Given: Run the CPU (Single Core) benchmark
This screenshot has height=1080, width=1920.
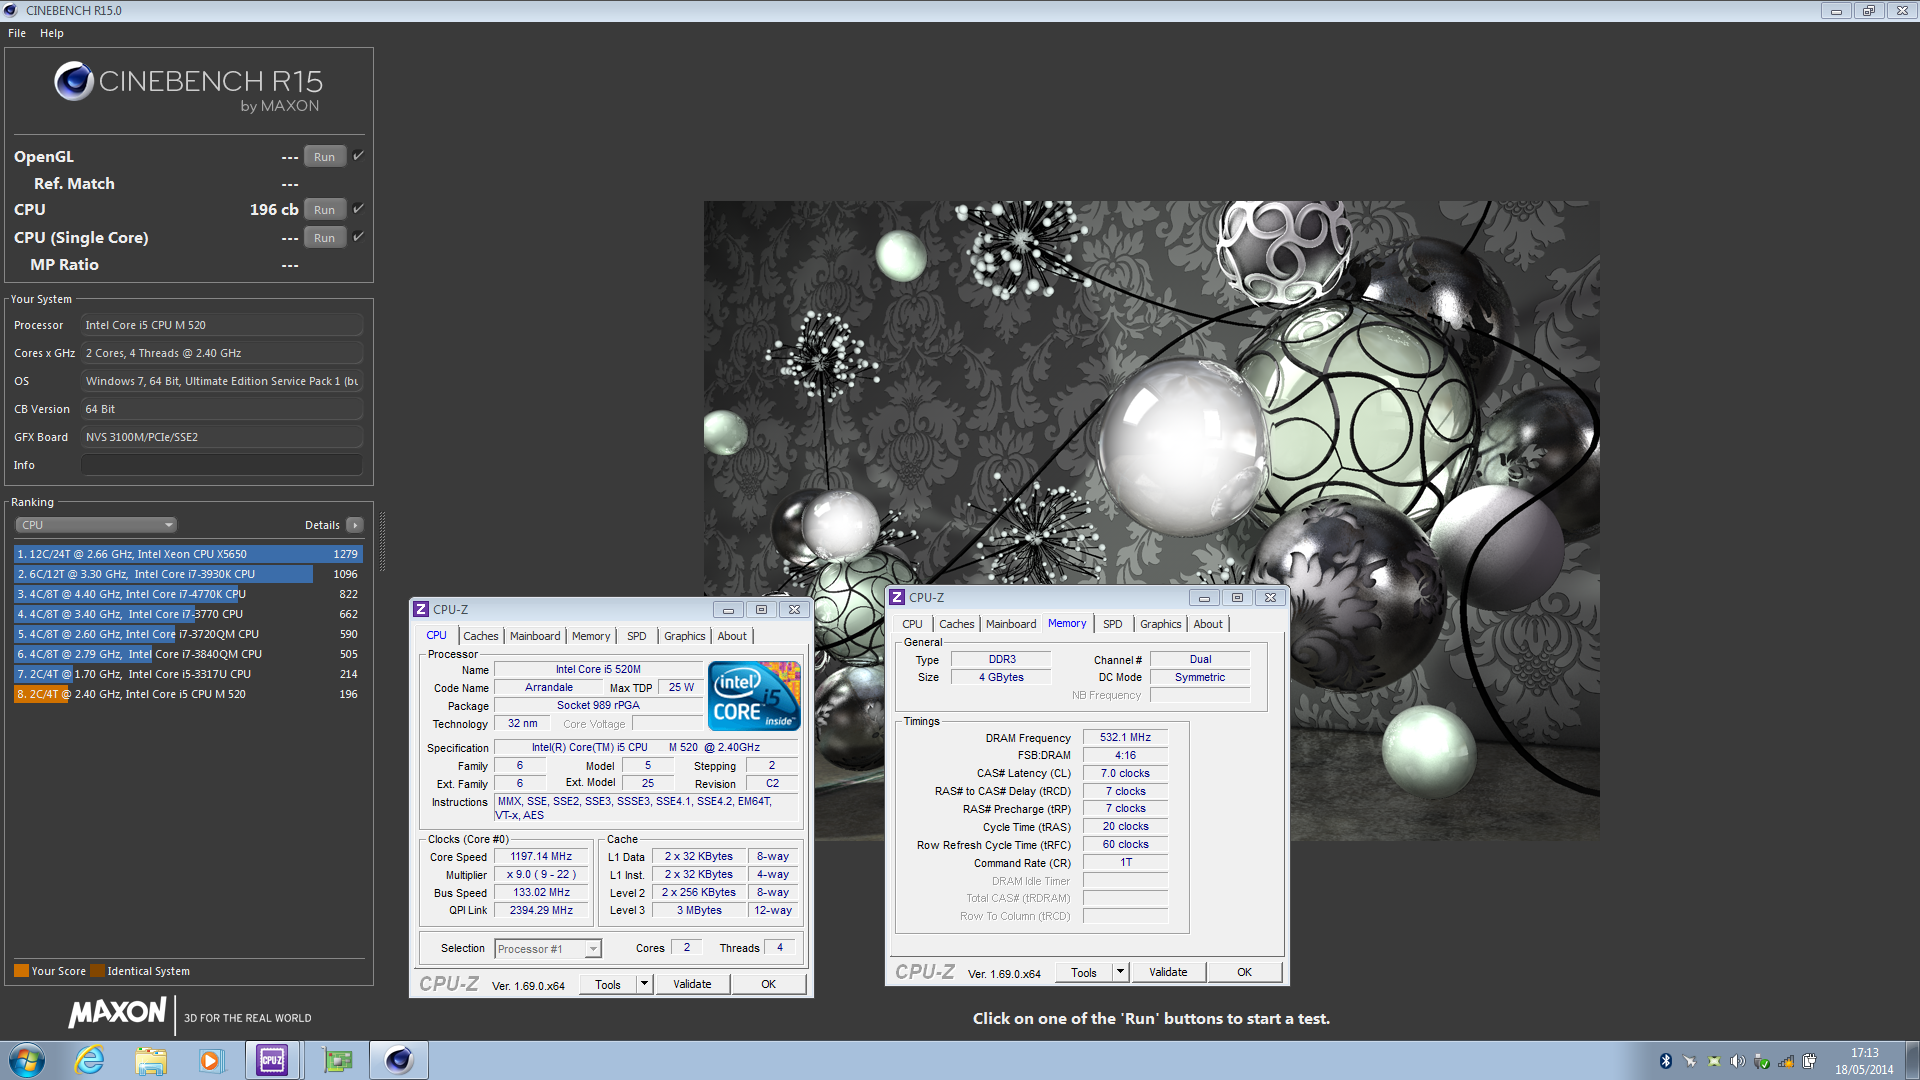Looking at the screenshot, I should pos(325,238).
